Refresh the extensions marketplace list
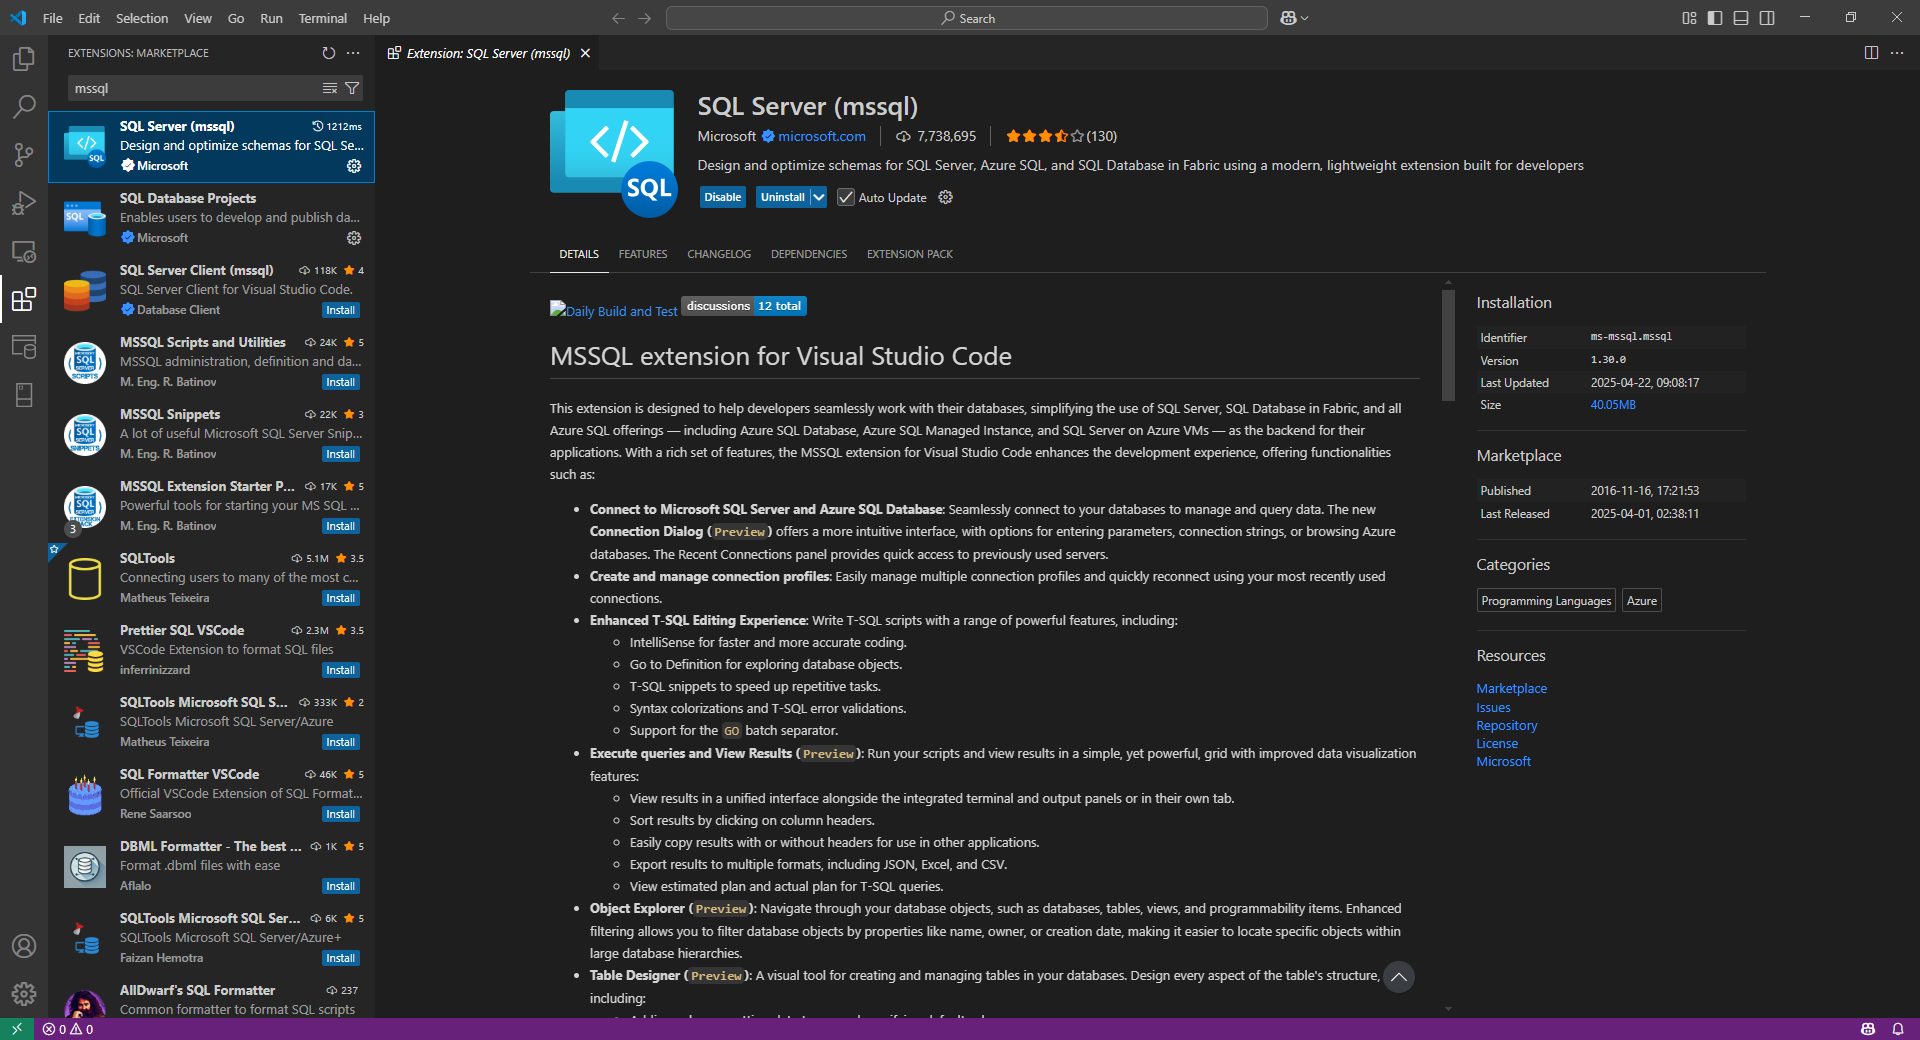Image resolution: width=1920 pixels, height=1040 pixels. click(x=329, y=53)
